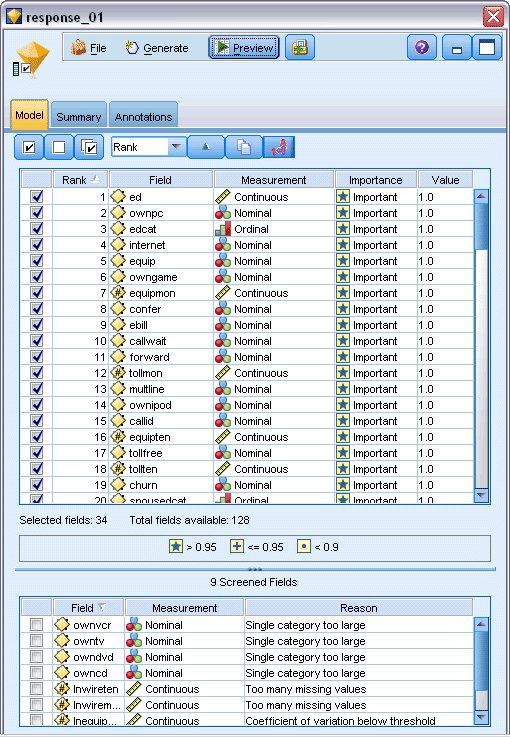The width and height of the screenshot is (510, 737).
Task: Click the splitter dots above Screened Fields
Action: (x=255, y=569)
